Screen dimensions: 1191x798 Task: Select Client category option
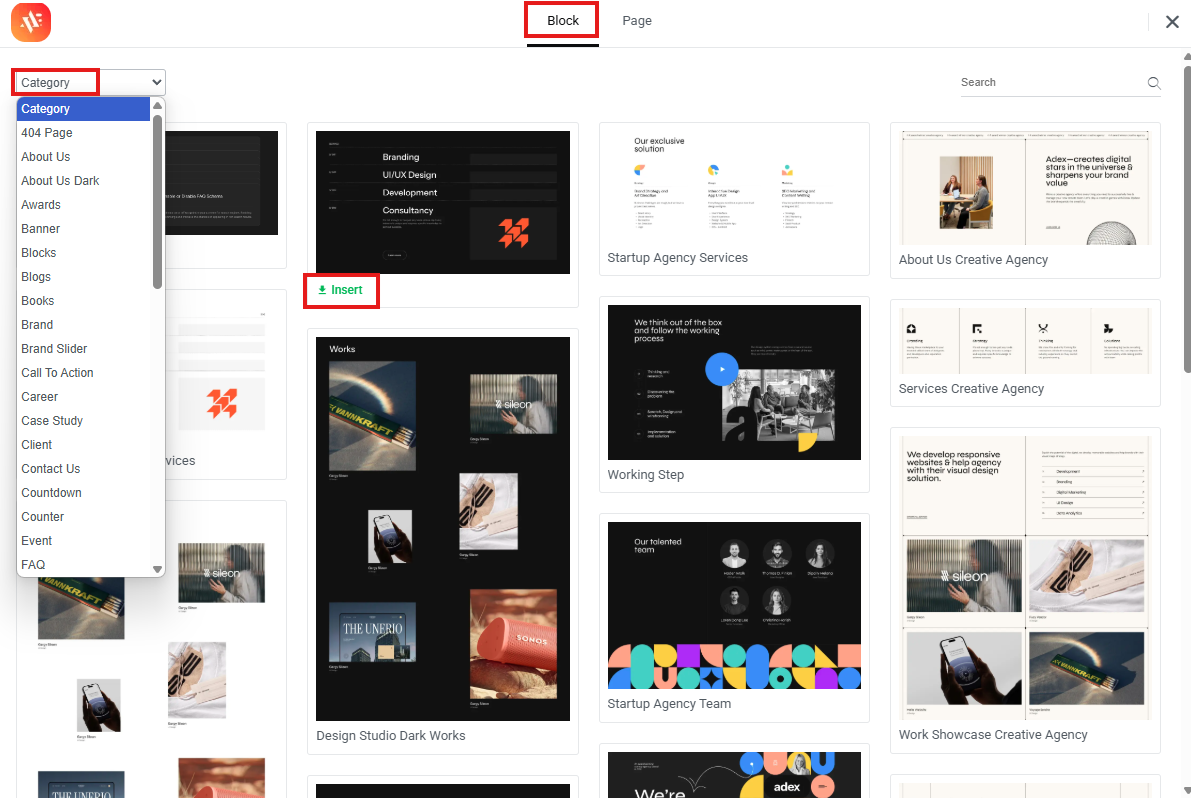84,445
